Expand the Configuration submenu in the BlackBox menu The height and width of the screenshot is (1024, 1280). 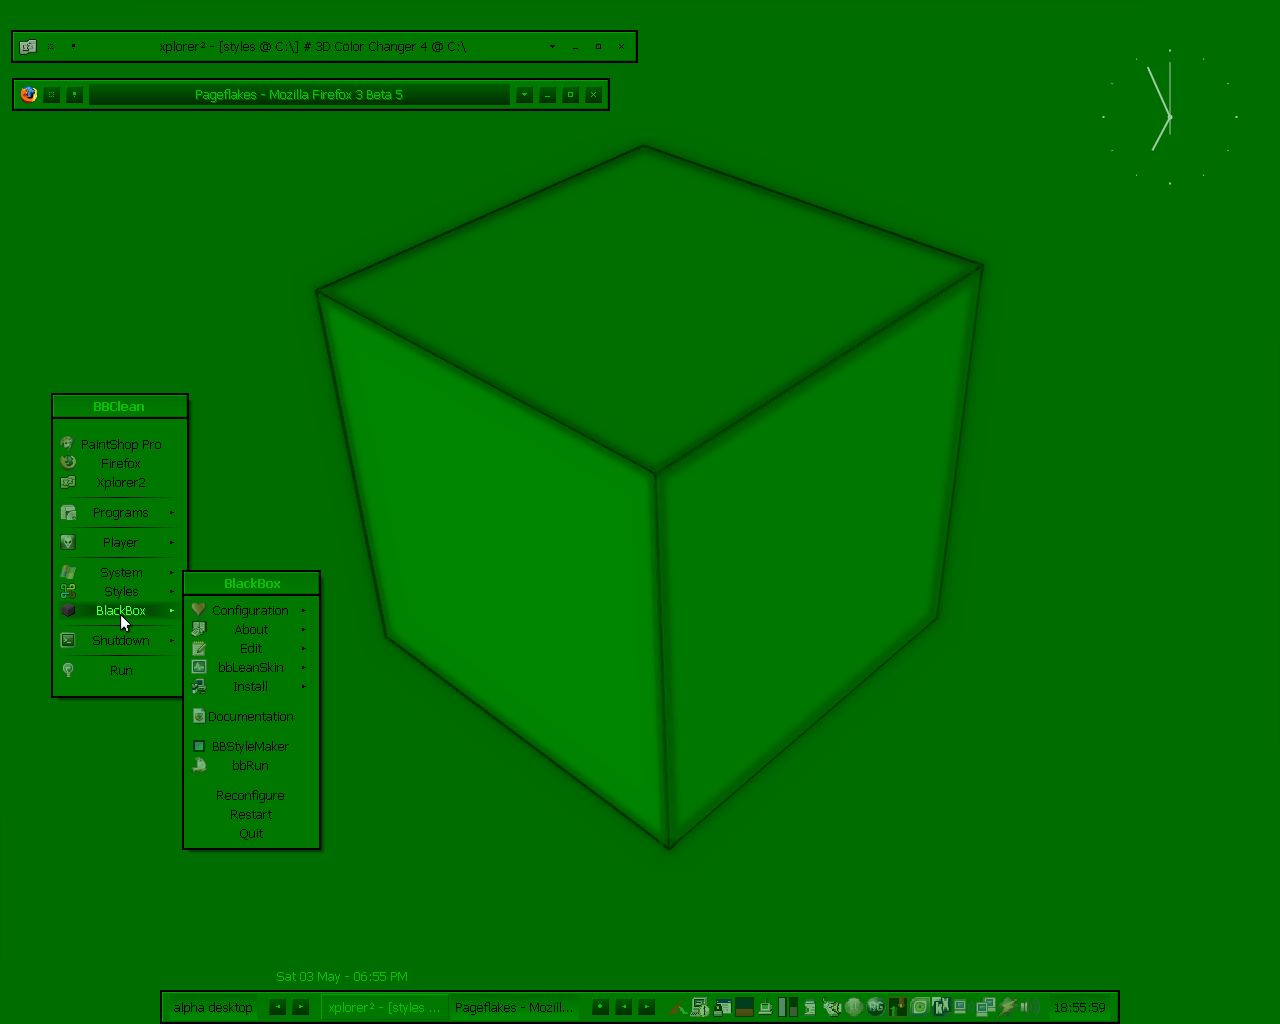250,610
